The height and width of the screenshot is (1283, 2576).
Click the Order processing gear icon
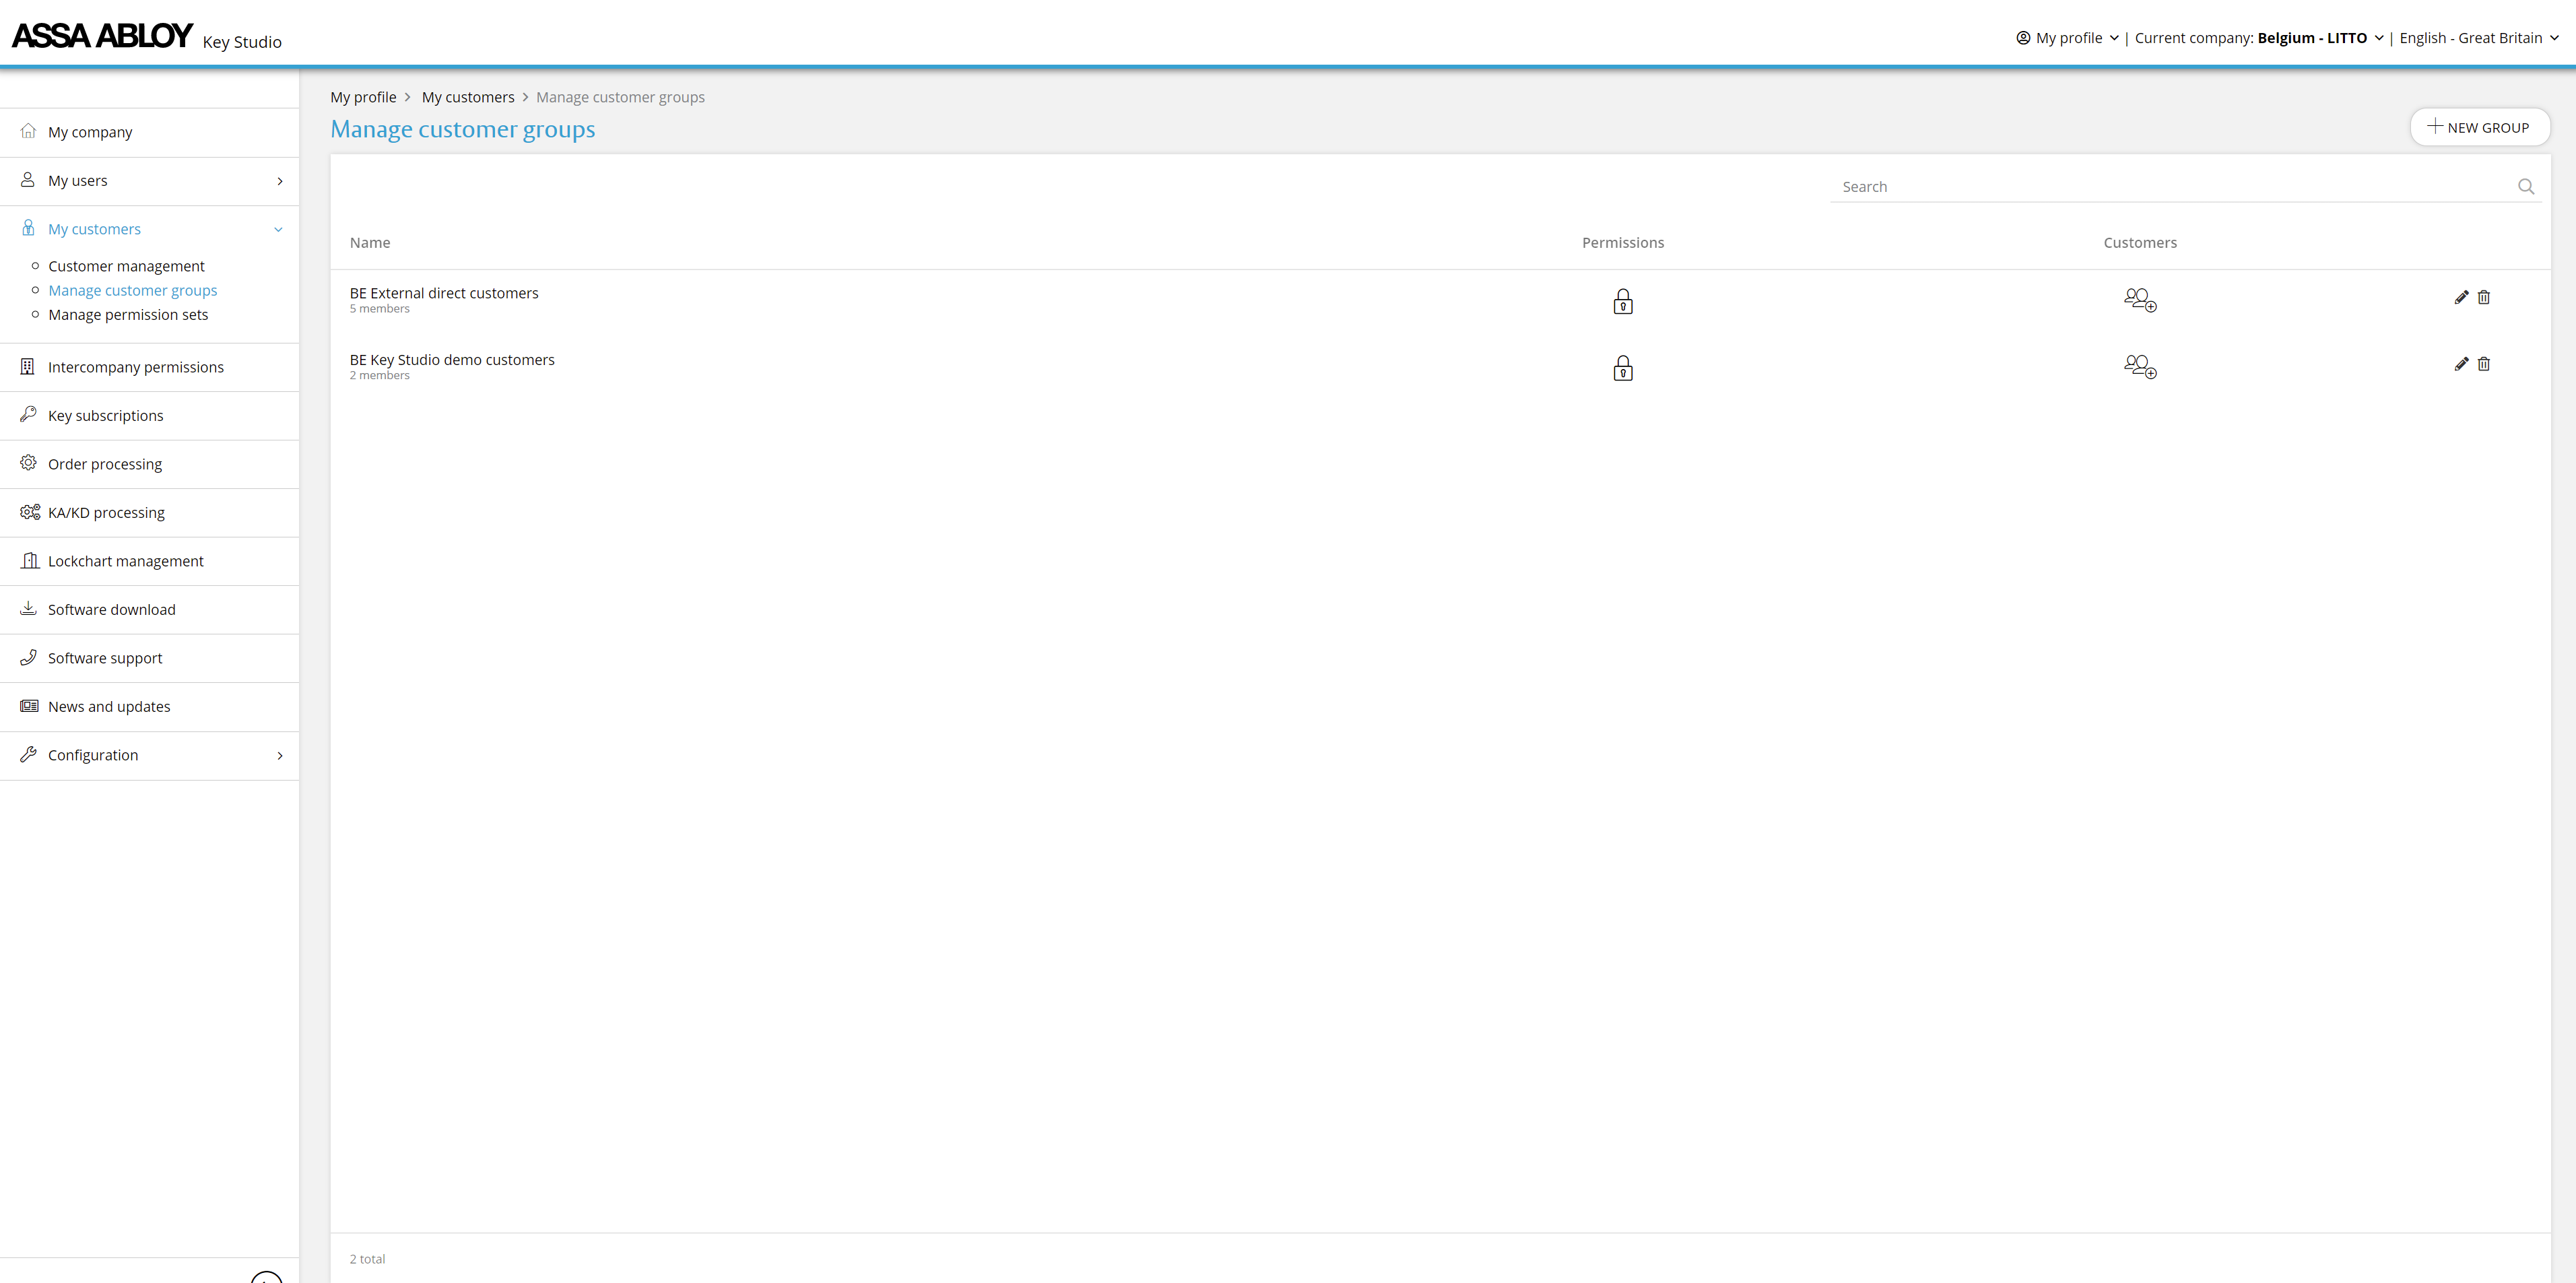pos(29,463)
